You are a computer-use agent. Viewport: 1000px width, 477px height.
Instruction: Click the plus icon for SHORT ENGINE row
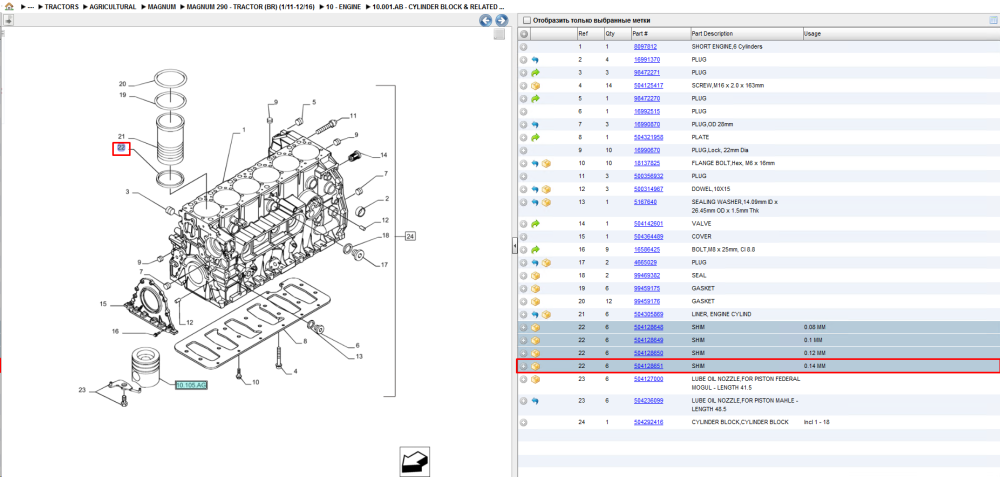pyautogui.click(x=524, y=47)
